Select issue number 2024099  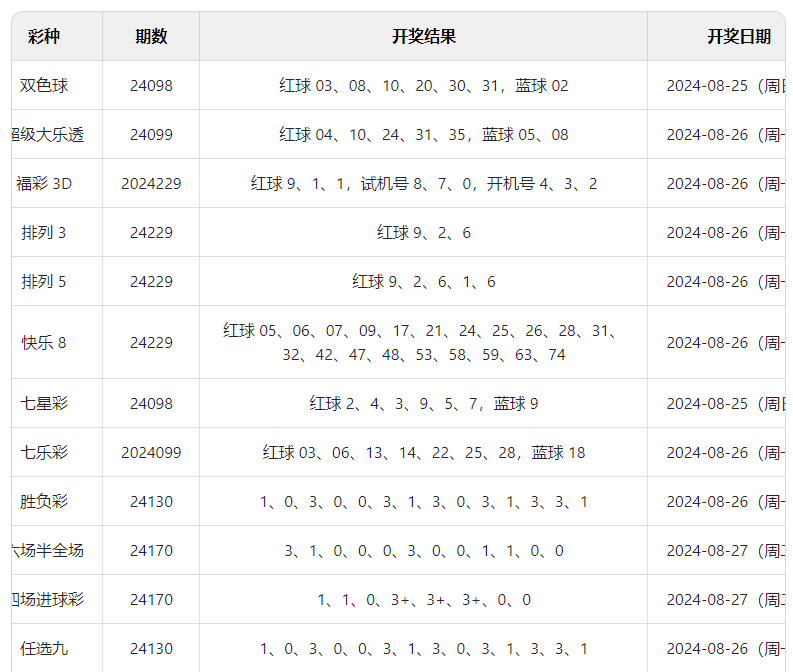coord(151,453)
